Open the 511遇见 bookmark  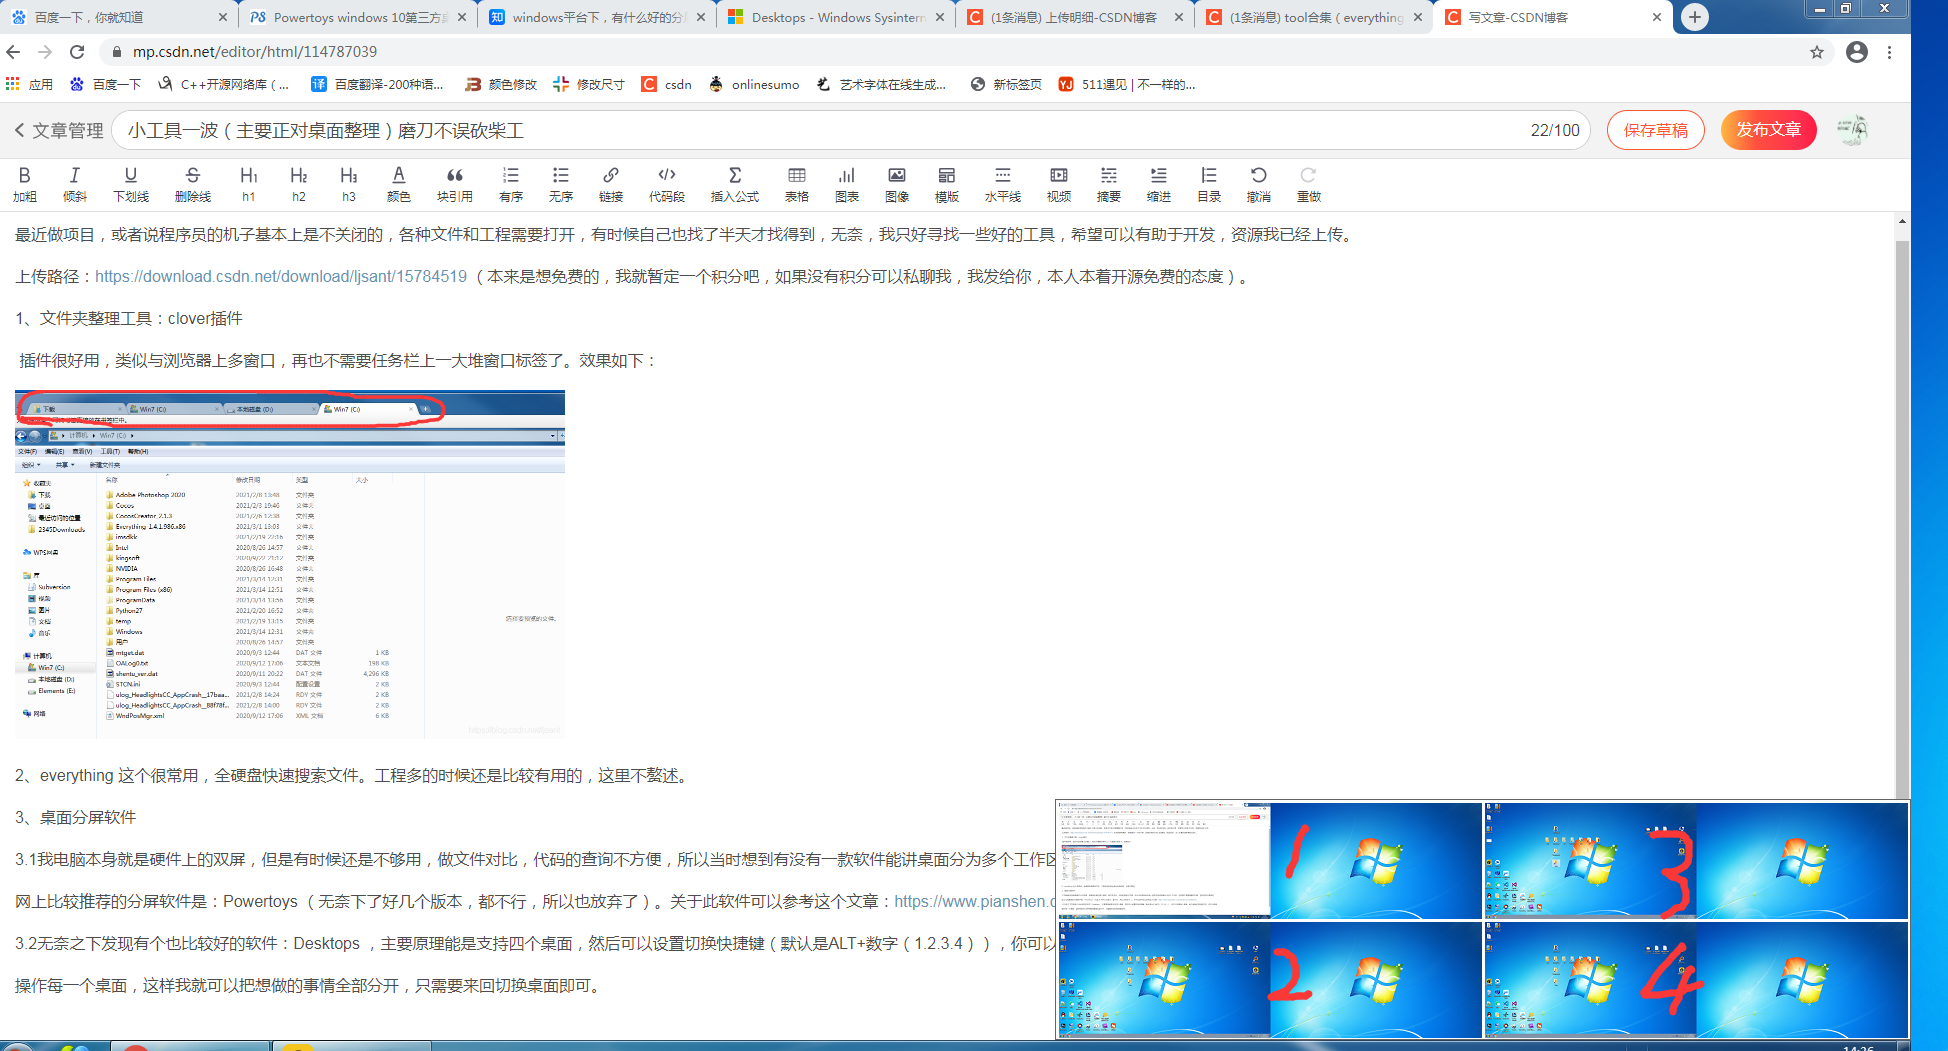[x=1127, y=84]
